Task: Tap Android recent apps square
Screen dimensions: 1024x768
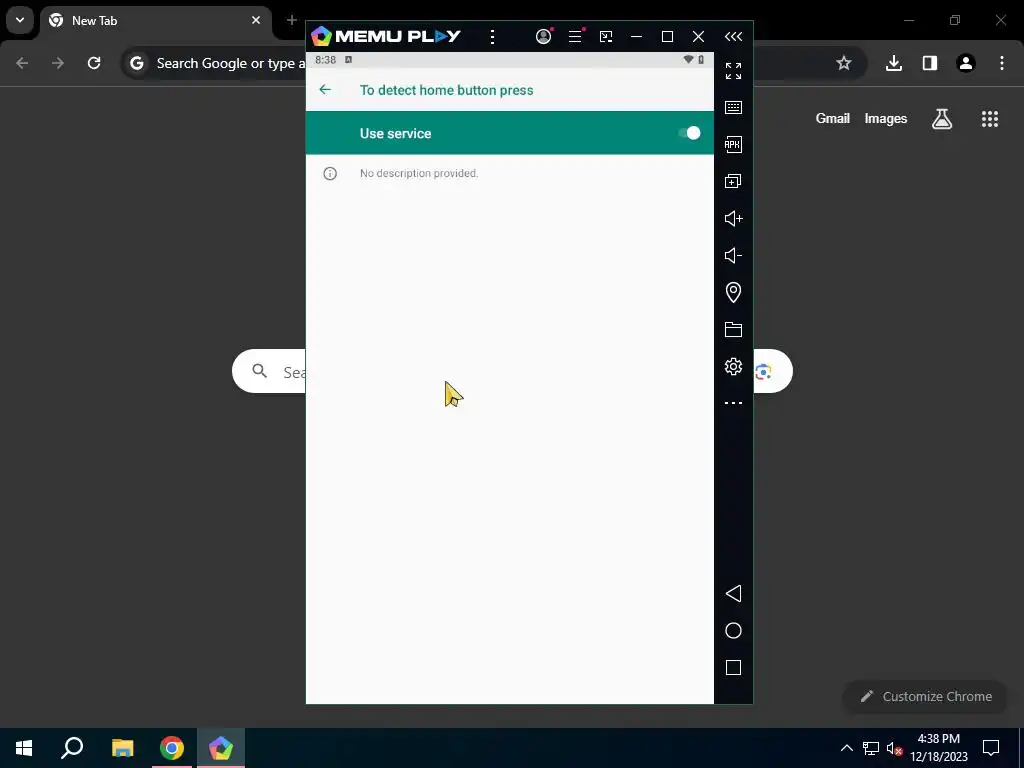Action: pos(733,667)
